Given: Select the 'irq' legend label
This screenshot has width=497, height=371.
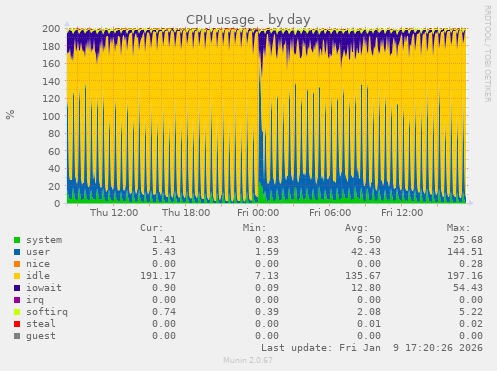Looking at the screenshot, I should point(35,300).
